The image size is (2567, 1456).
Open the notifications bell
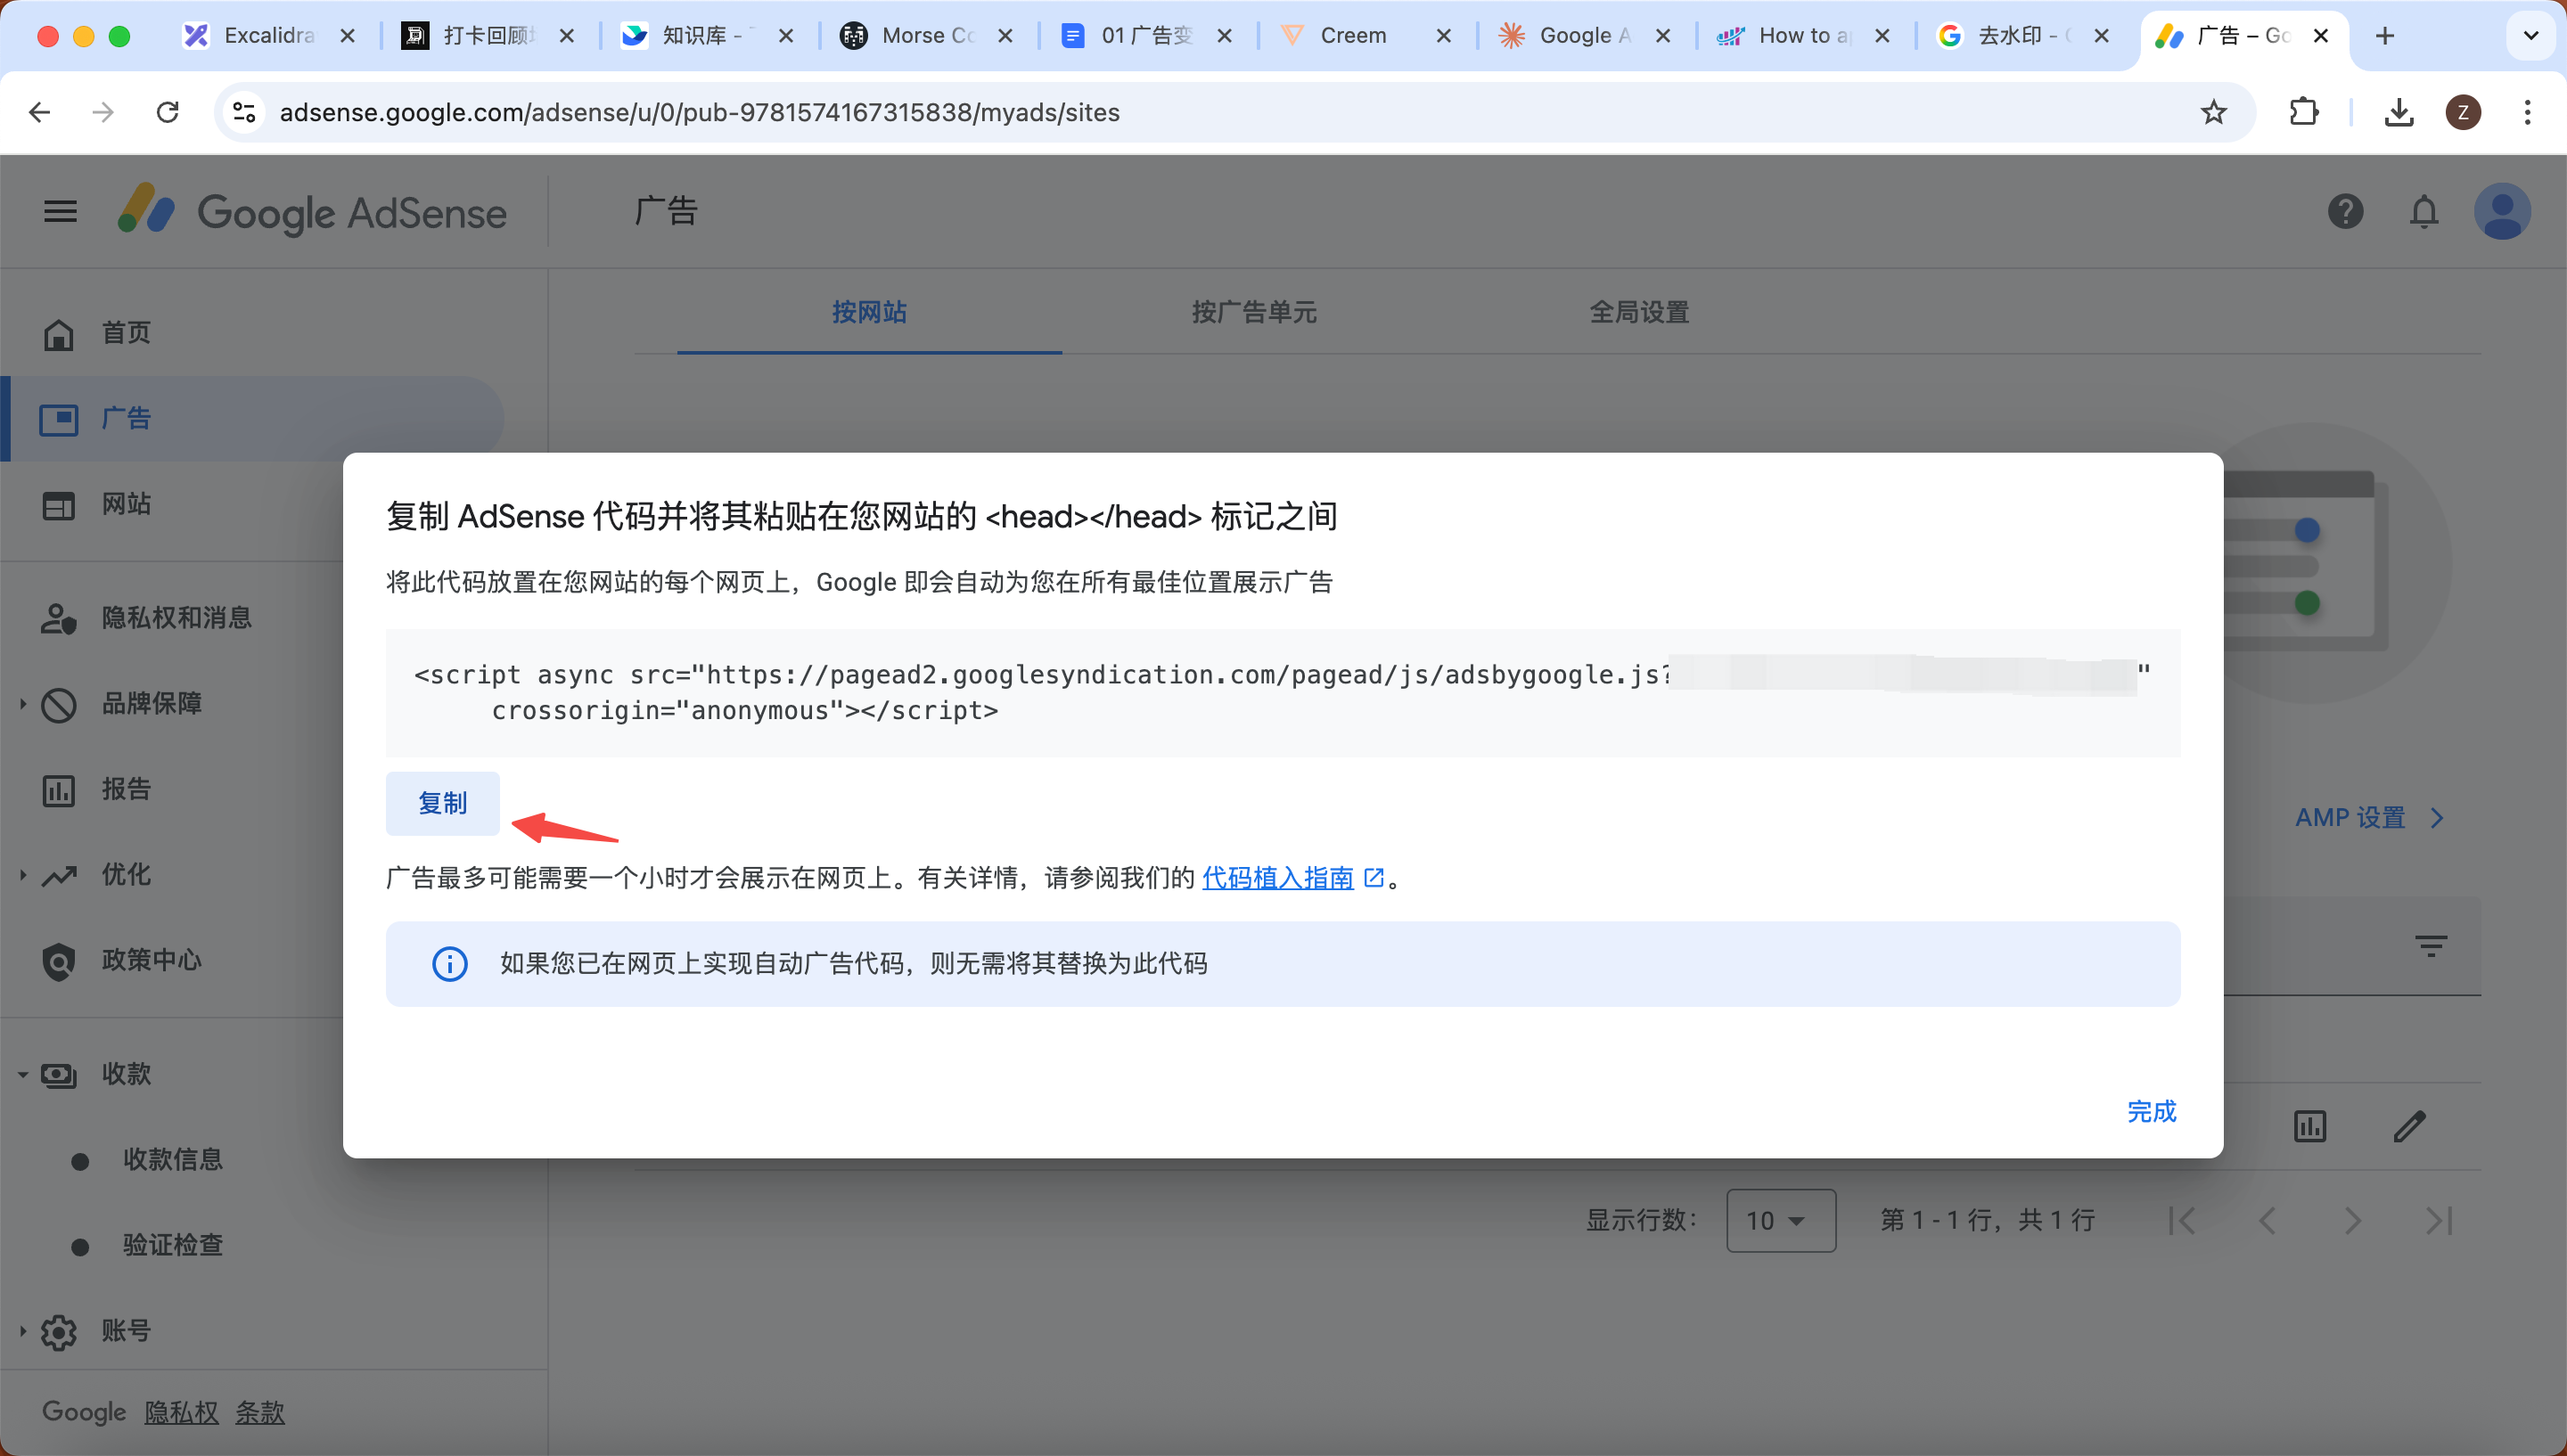2424,211
